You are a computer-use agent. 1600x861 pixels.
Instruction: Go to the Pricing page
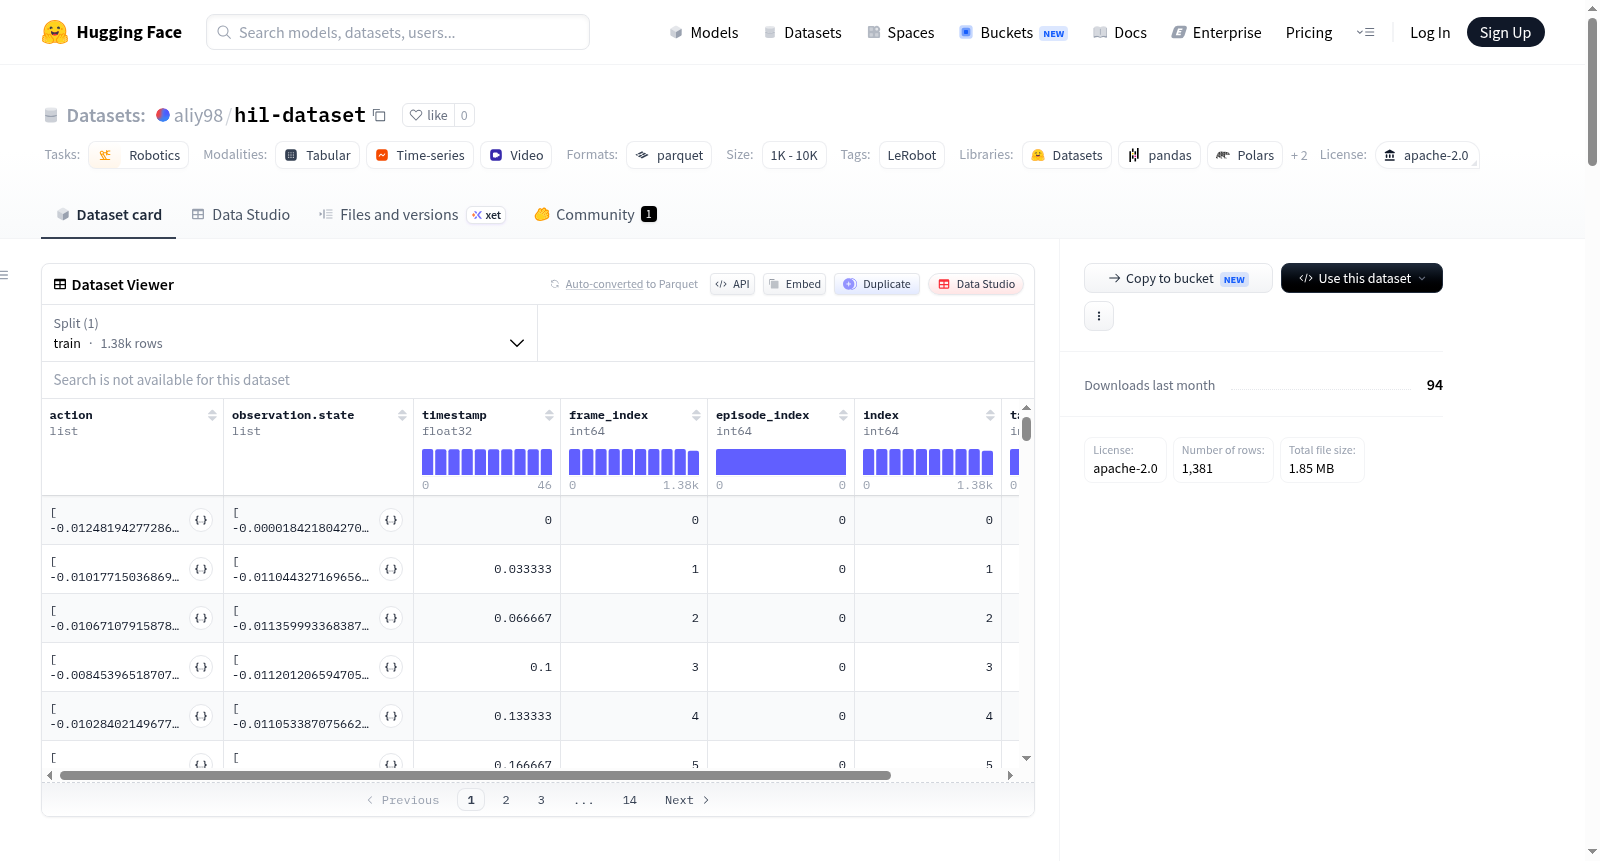pyautogui.click(x=1309, y=32)
